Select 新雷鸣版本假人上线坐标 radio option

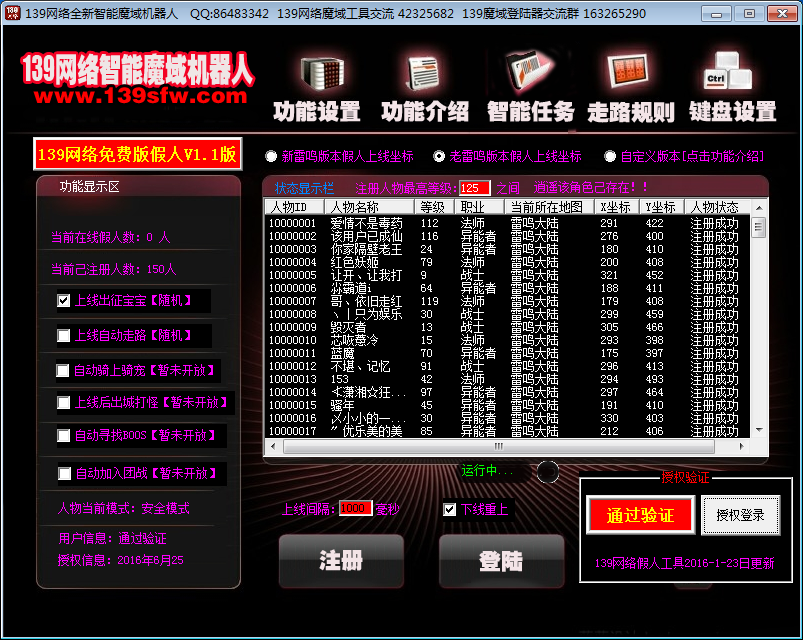pyautogui.click(x=271, y=157)
